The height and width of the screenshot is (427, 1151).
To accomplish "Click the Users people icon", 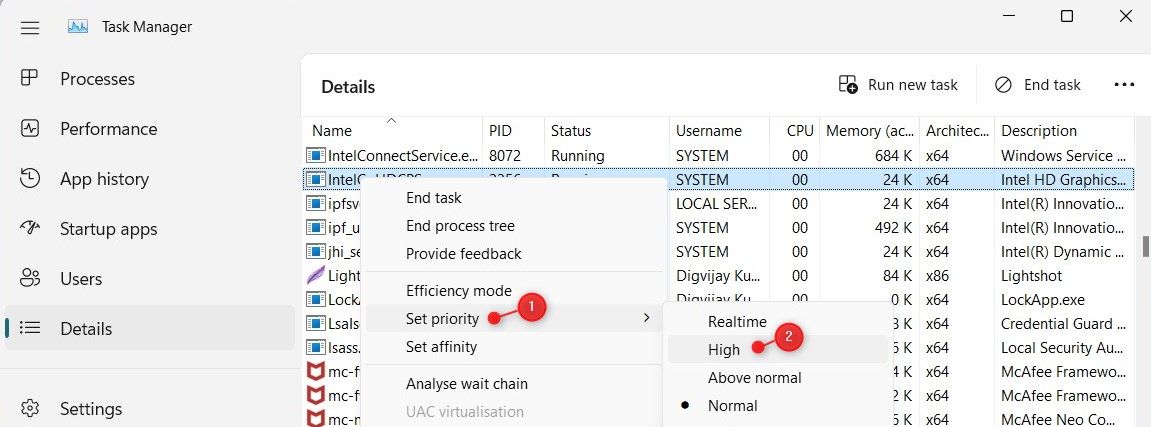I will pos(29,278).
